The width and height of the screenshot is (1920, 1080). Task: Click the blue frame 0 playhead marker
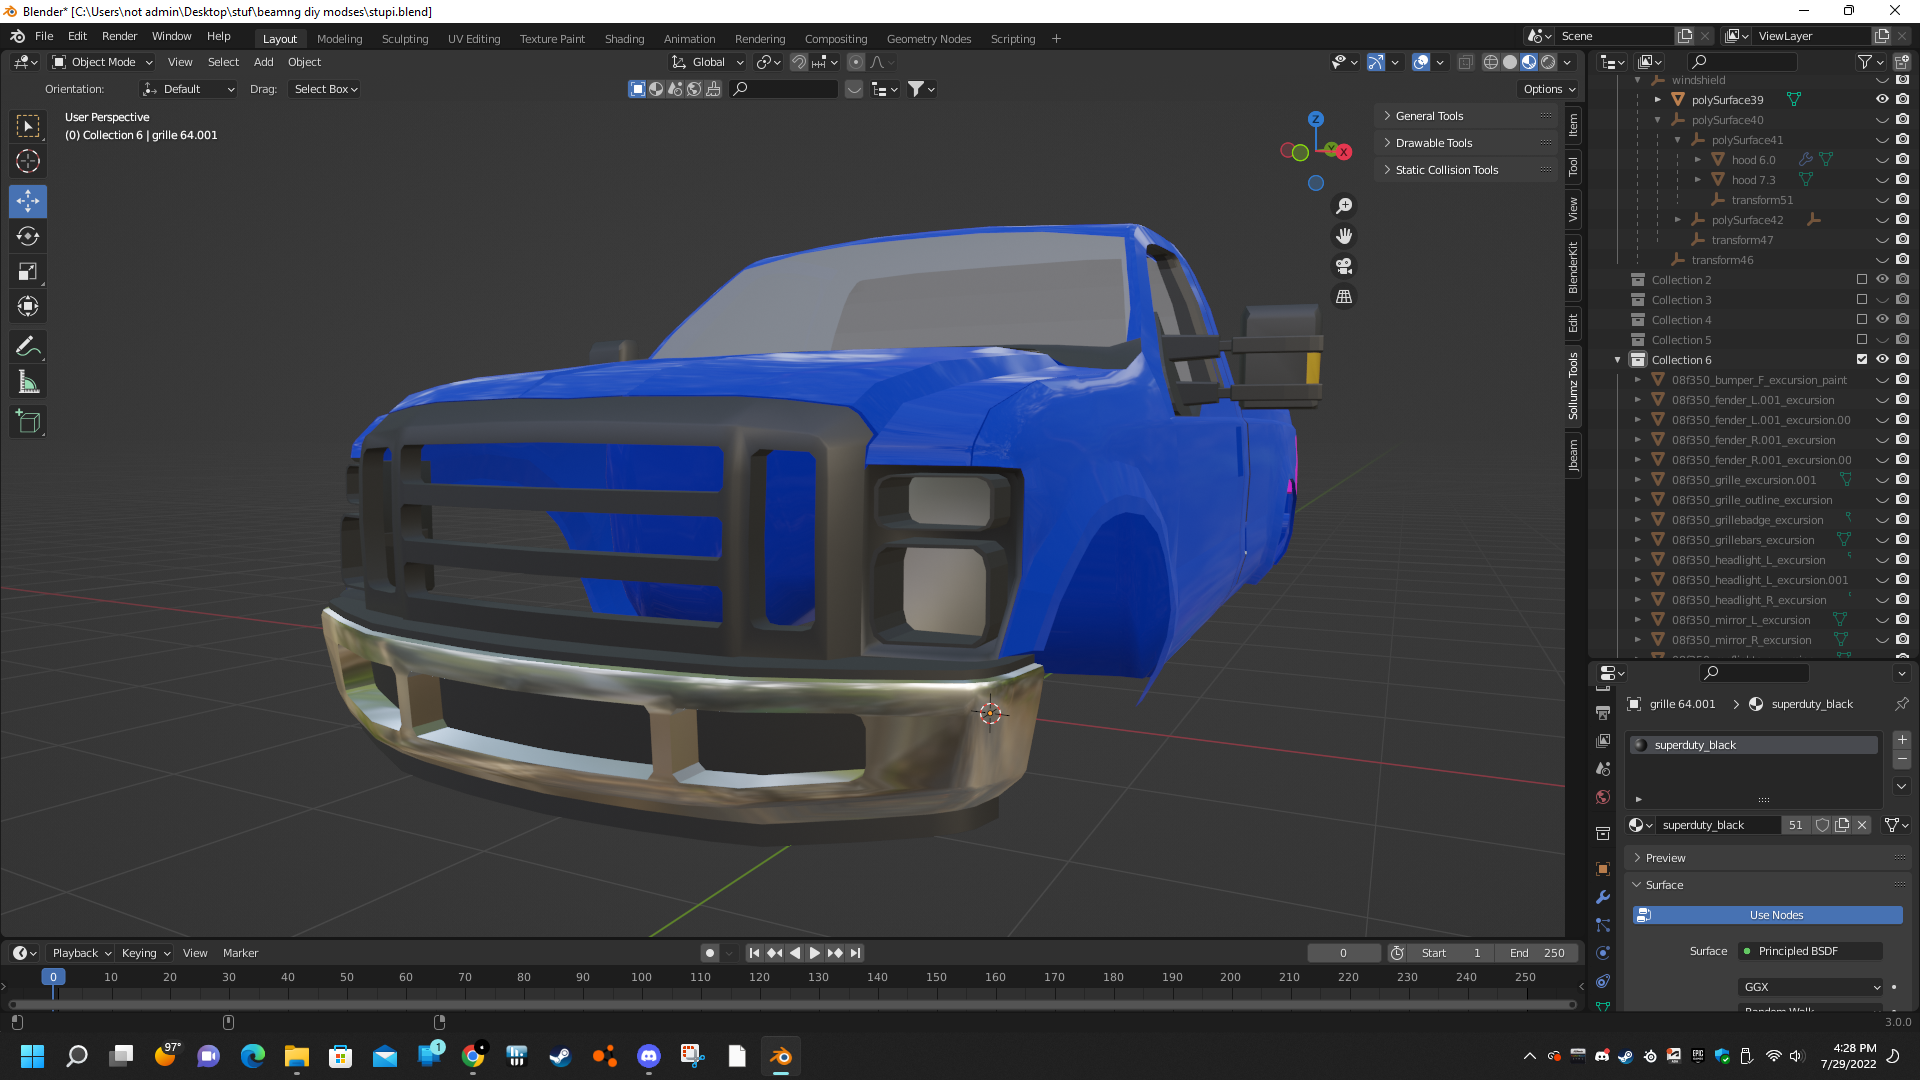(53, 977)
